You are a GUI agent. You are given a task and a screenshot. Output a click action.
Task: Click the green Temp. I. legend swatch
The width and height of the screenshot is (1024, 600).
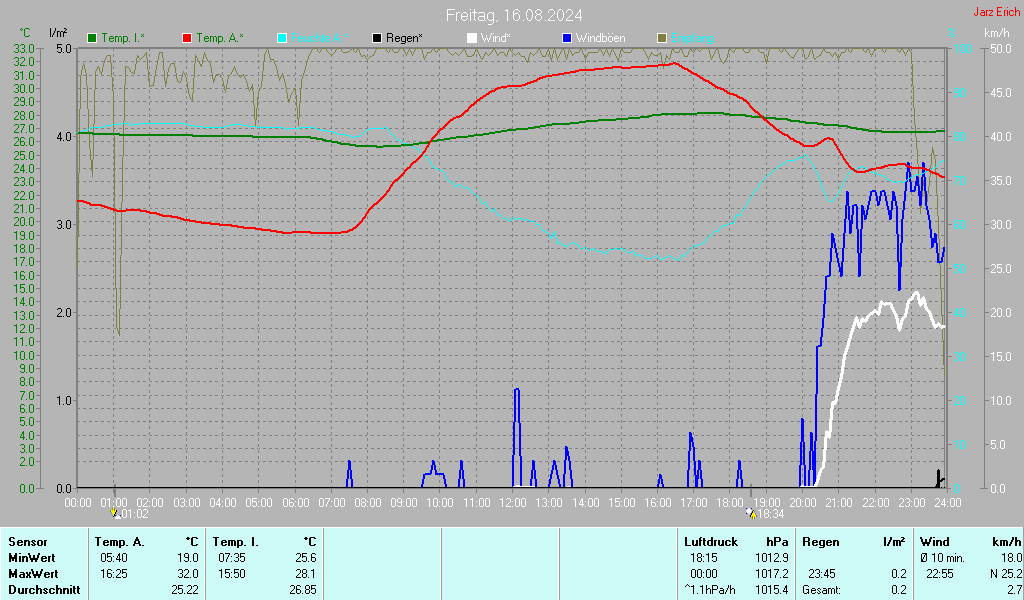click(93, 38)
